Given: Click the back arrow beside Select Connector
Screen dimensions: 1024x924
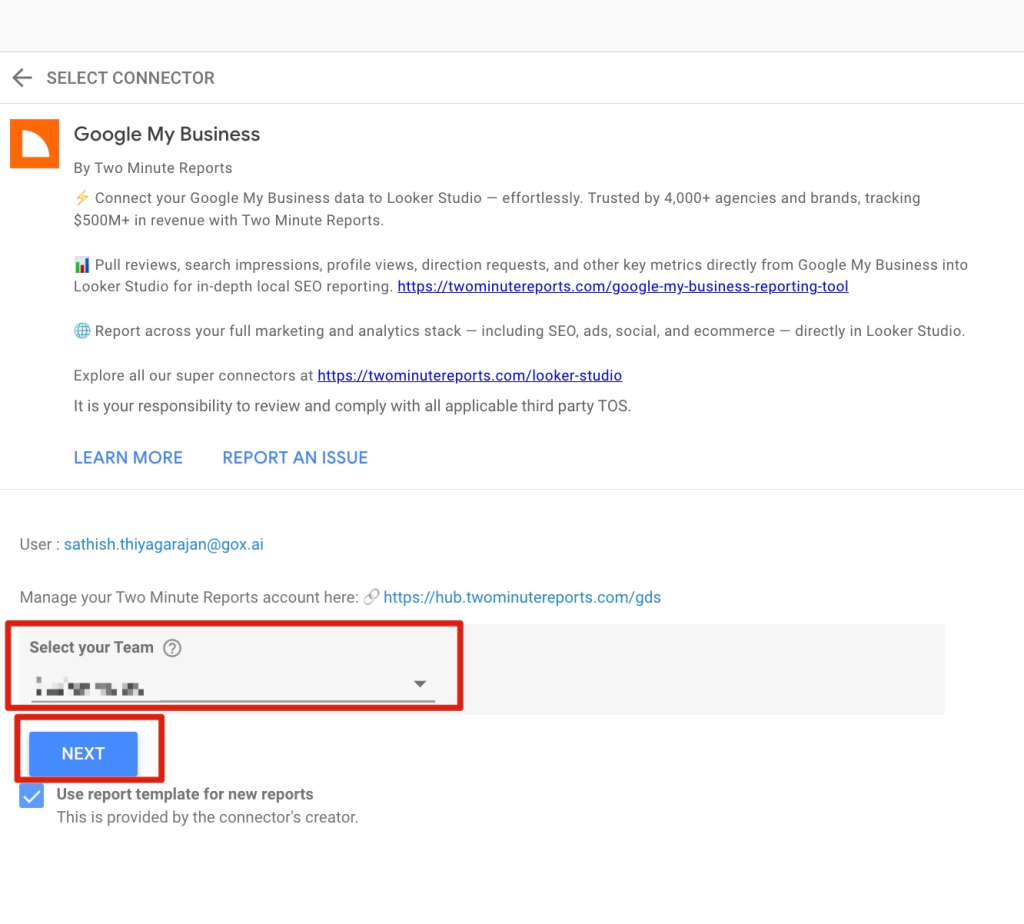Looking at the screenshot, I should click(22, 78).
